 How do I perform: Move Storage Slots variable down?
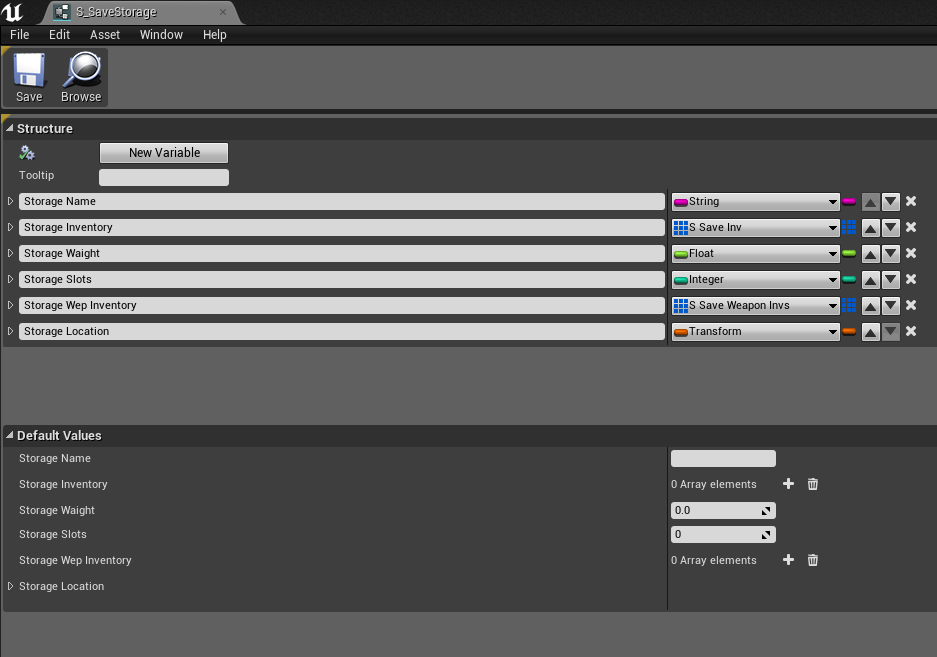[x=891, y=280]
